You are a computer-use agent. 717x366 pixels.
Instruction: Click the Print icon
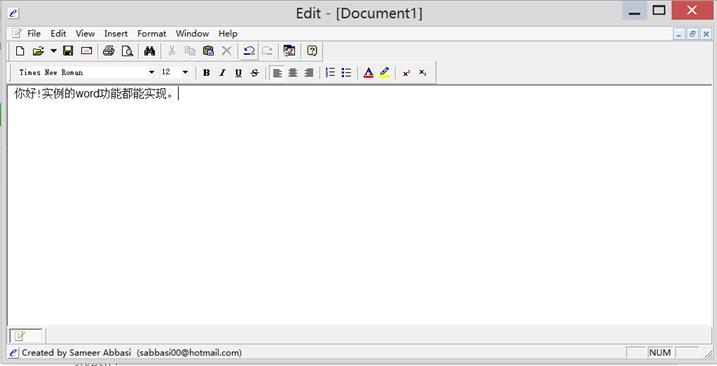108,51
